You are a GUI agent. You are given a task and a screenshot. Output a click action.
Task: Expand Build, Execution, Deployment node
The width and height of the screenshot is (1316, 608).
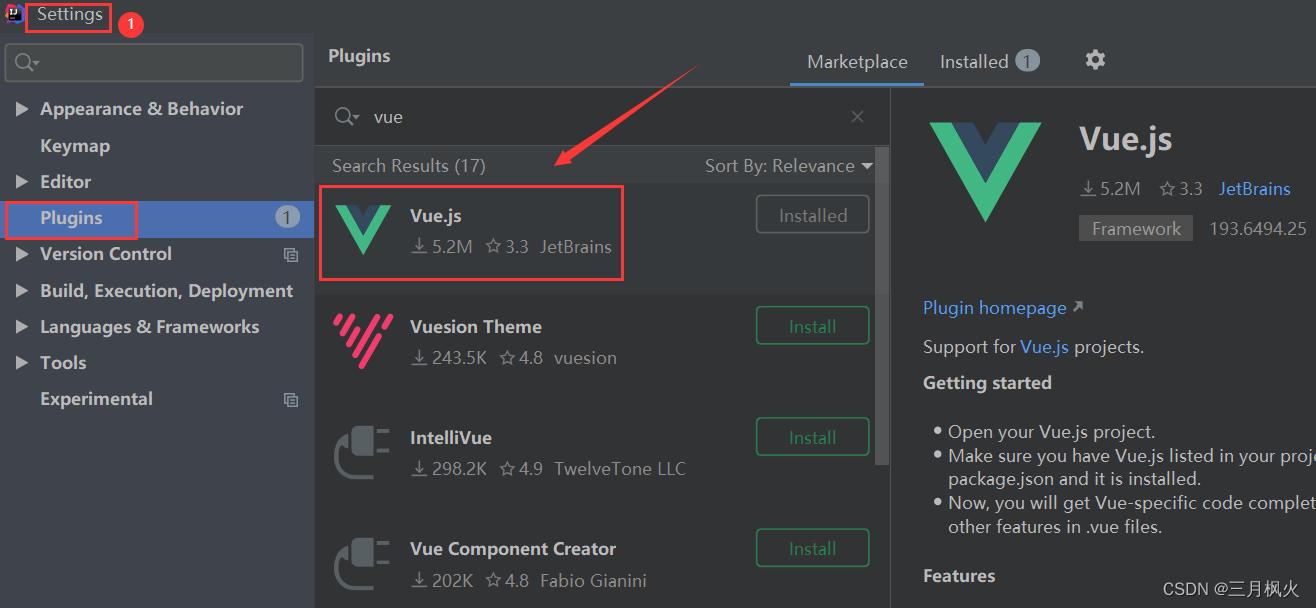[x=22, y=291]
